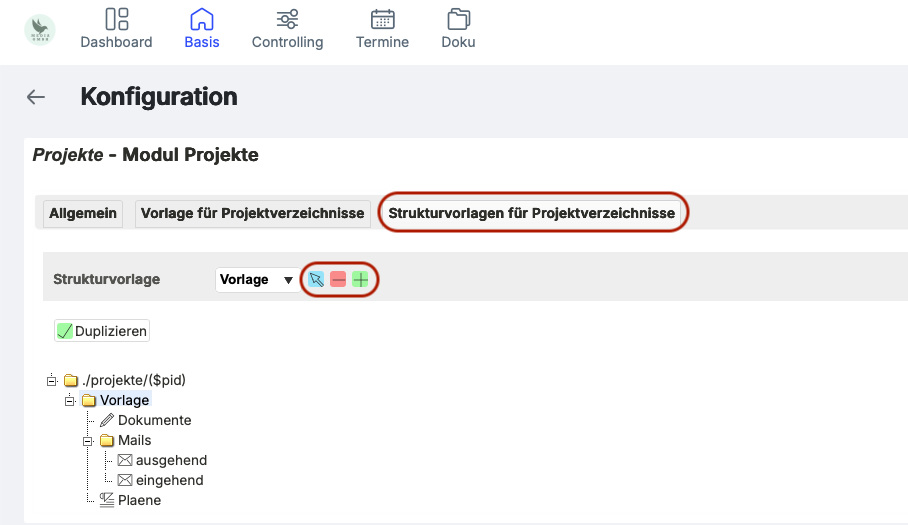This screenshot has height=525, width=908.
Task: Navigate back with the left arrow
Action: 36,97
